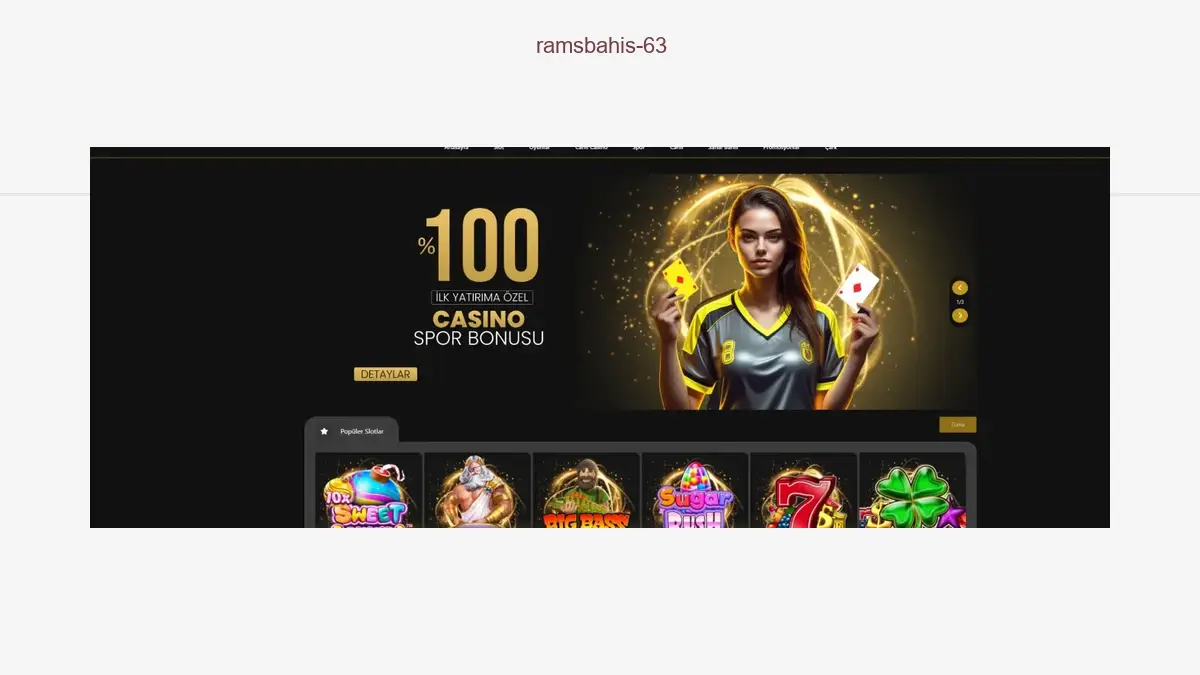Open the Slot menu item
The image size is (1200, 675).
click(499, 148)
